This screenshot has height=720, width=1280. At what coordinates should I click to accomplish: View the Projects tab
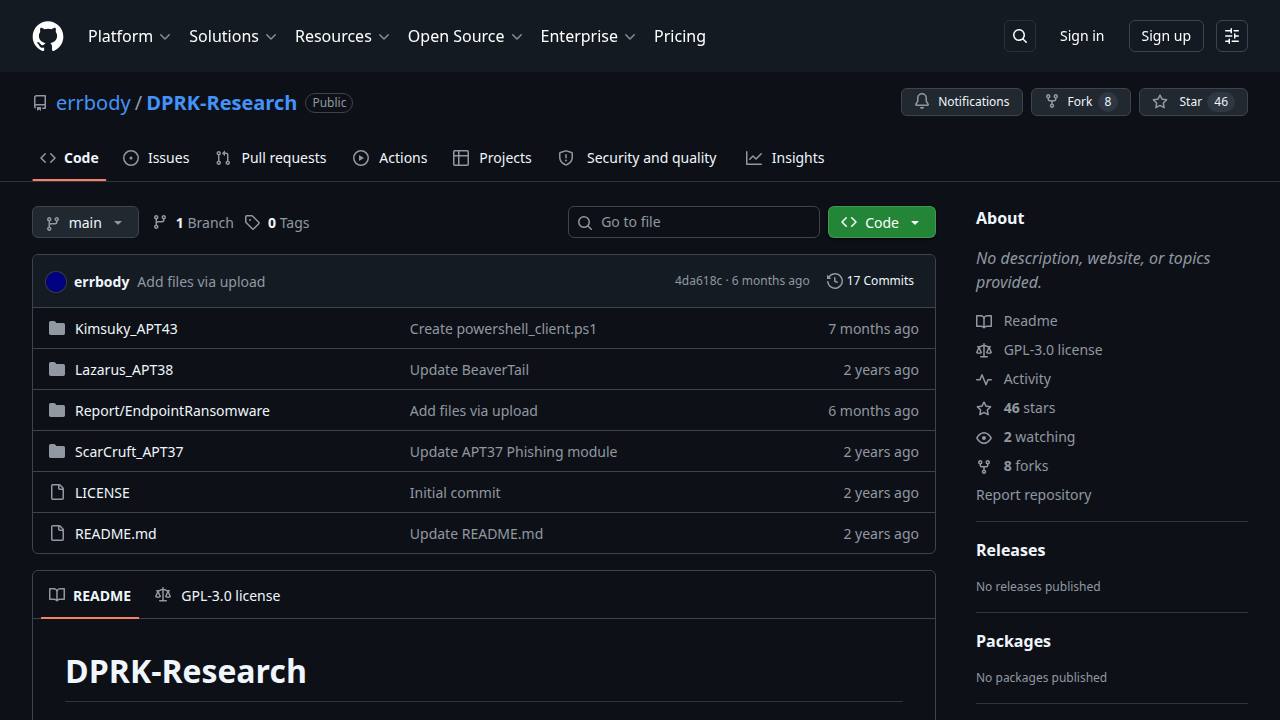(x=492, y=158)
